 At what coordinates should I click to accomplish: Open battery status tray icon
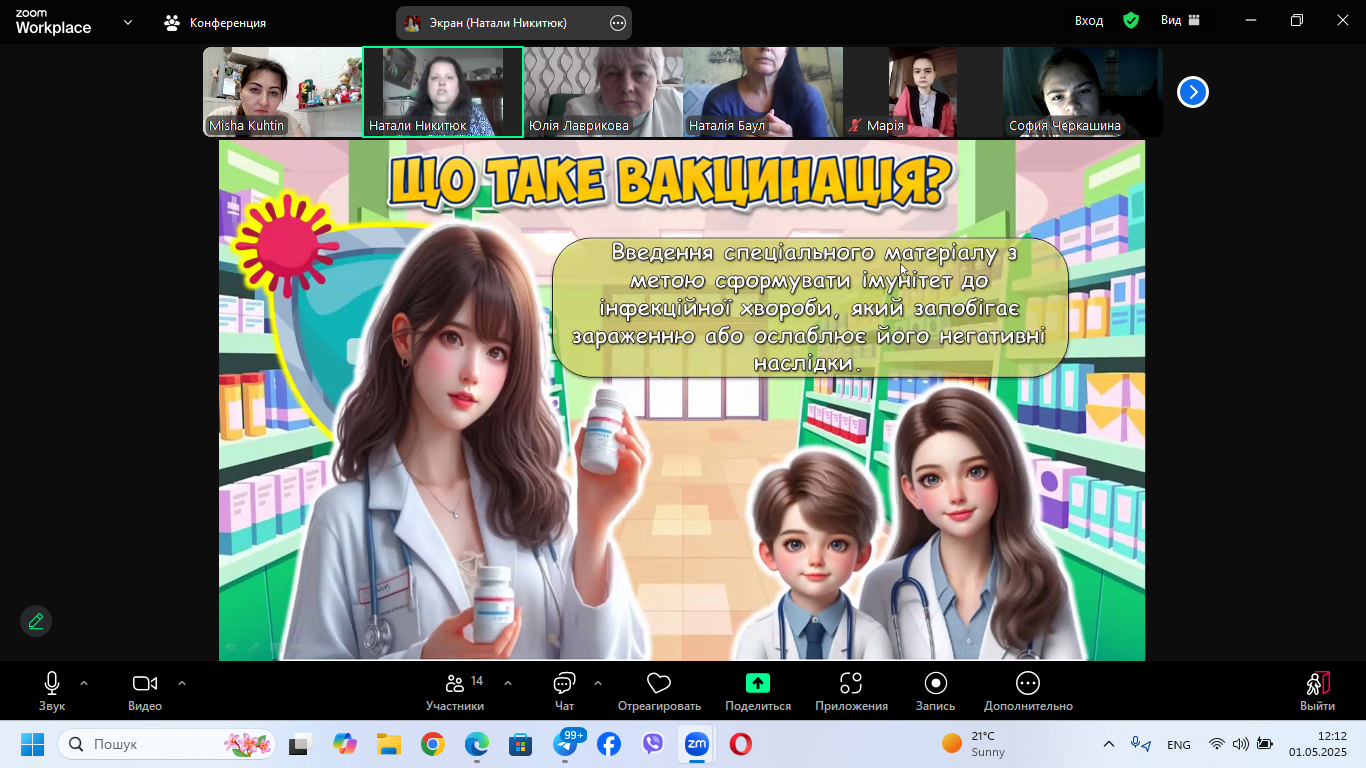pyautogui.click(x=1265, y=744)
